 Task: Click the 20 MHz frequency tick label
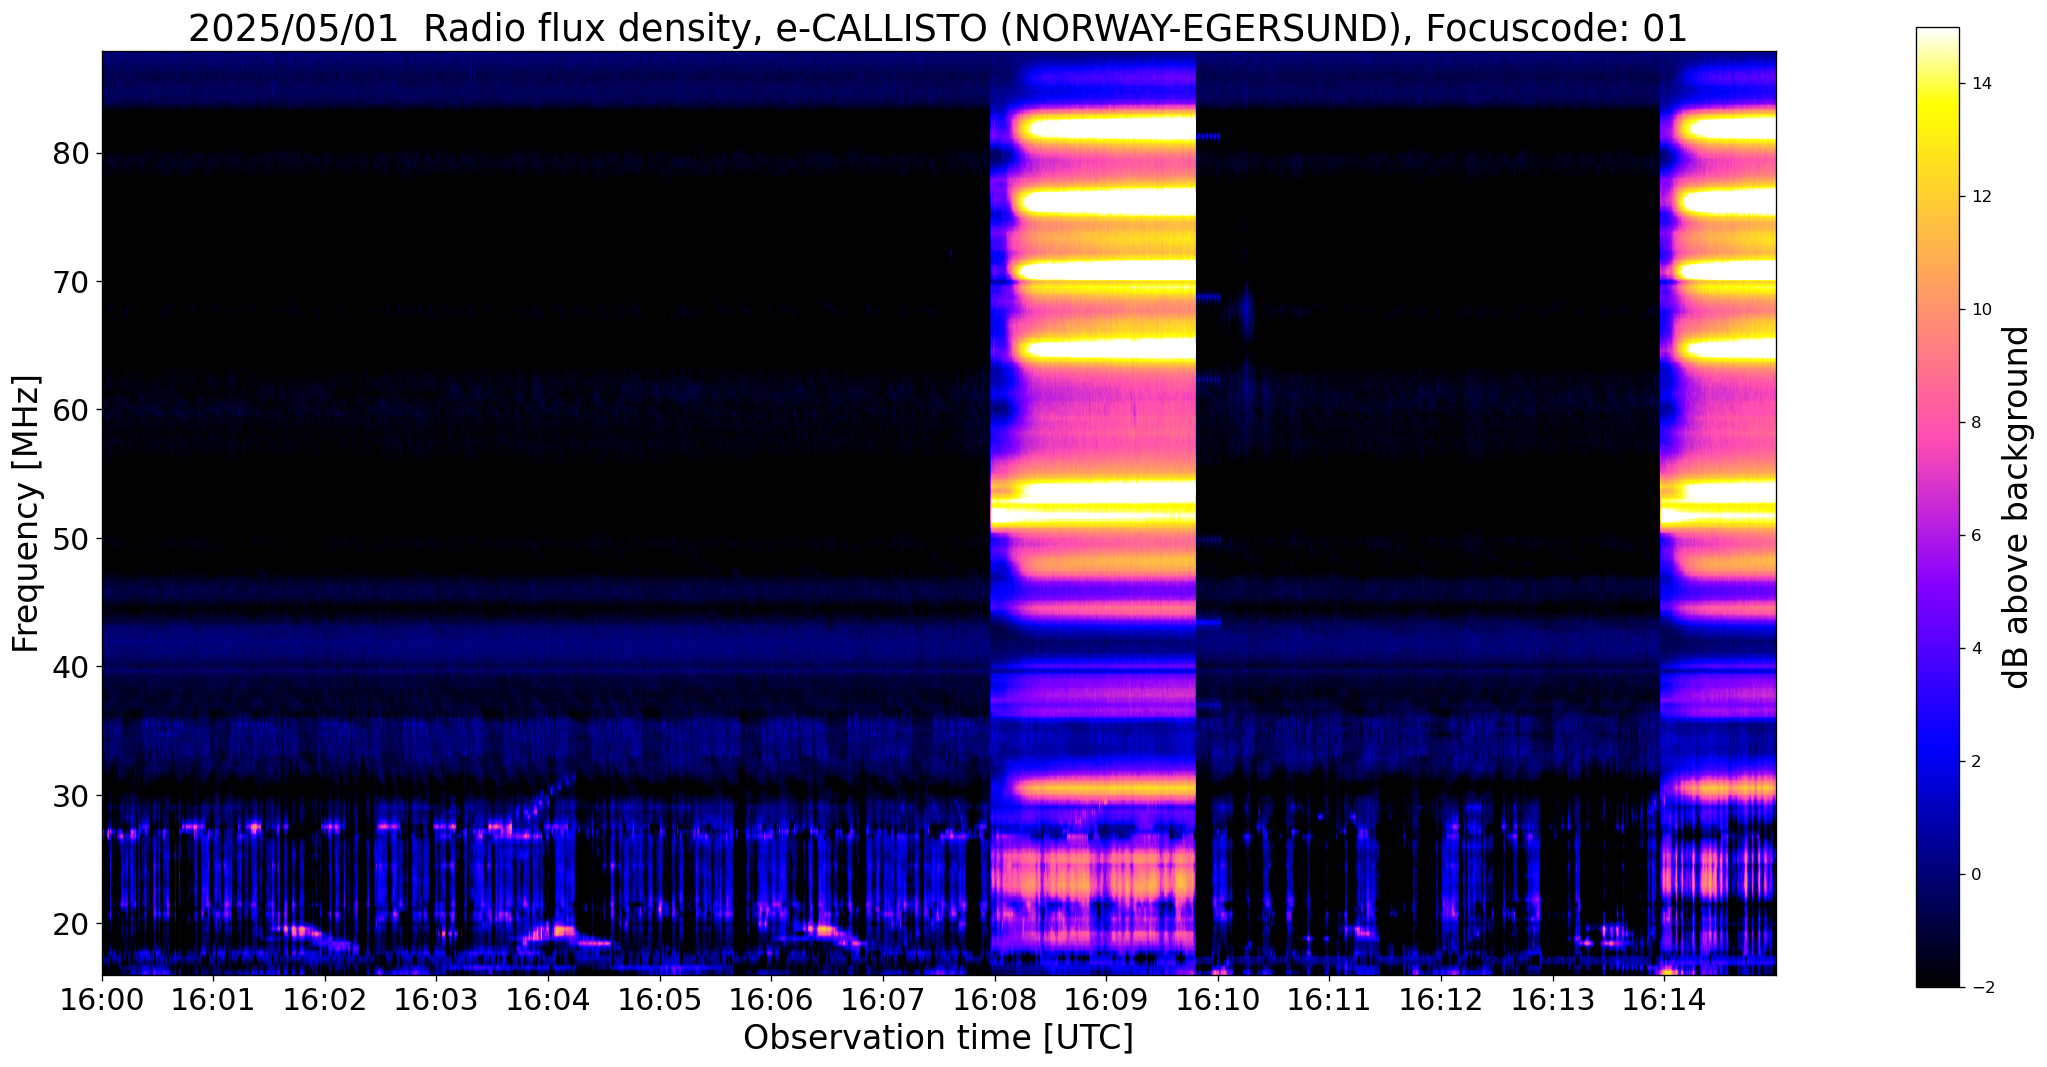[73, 923]
